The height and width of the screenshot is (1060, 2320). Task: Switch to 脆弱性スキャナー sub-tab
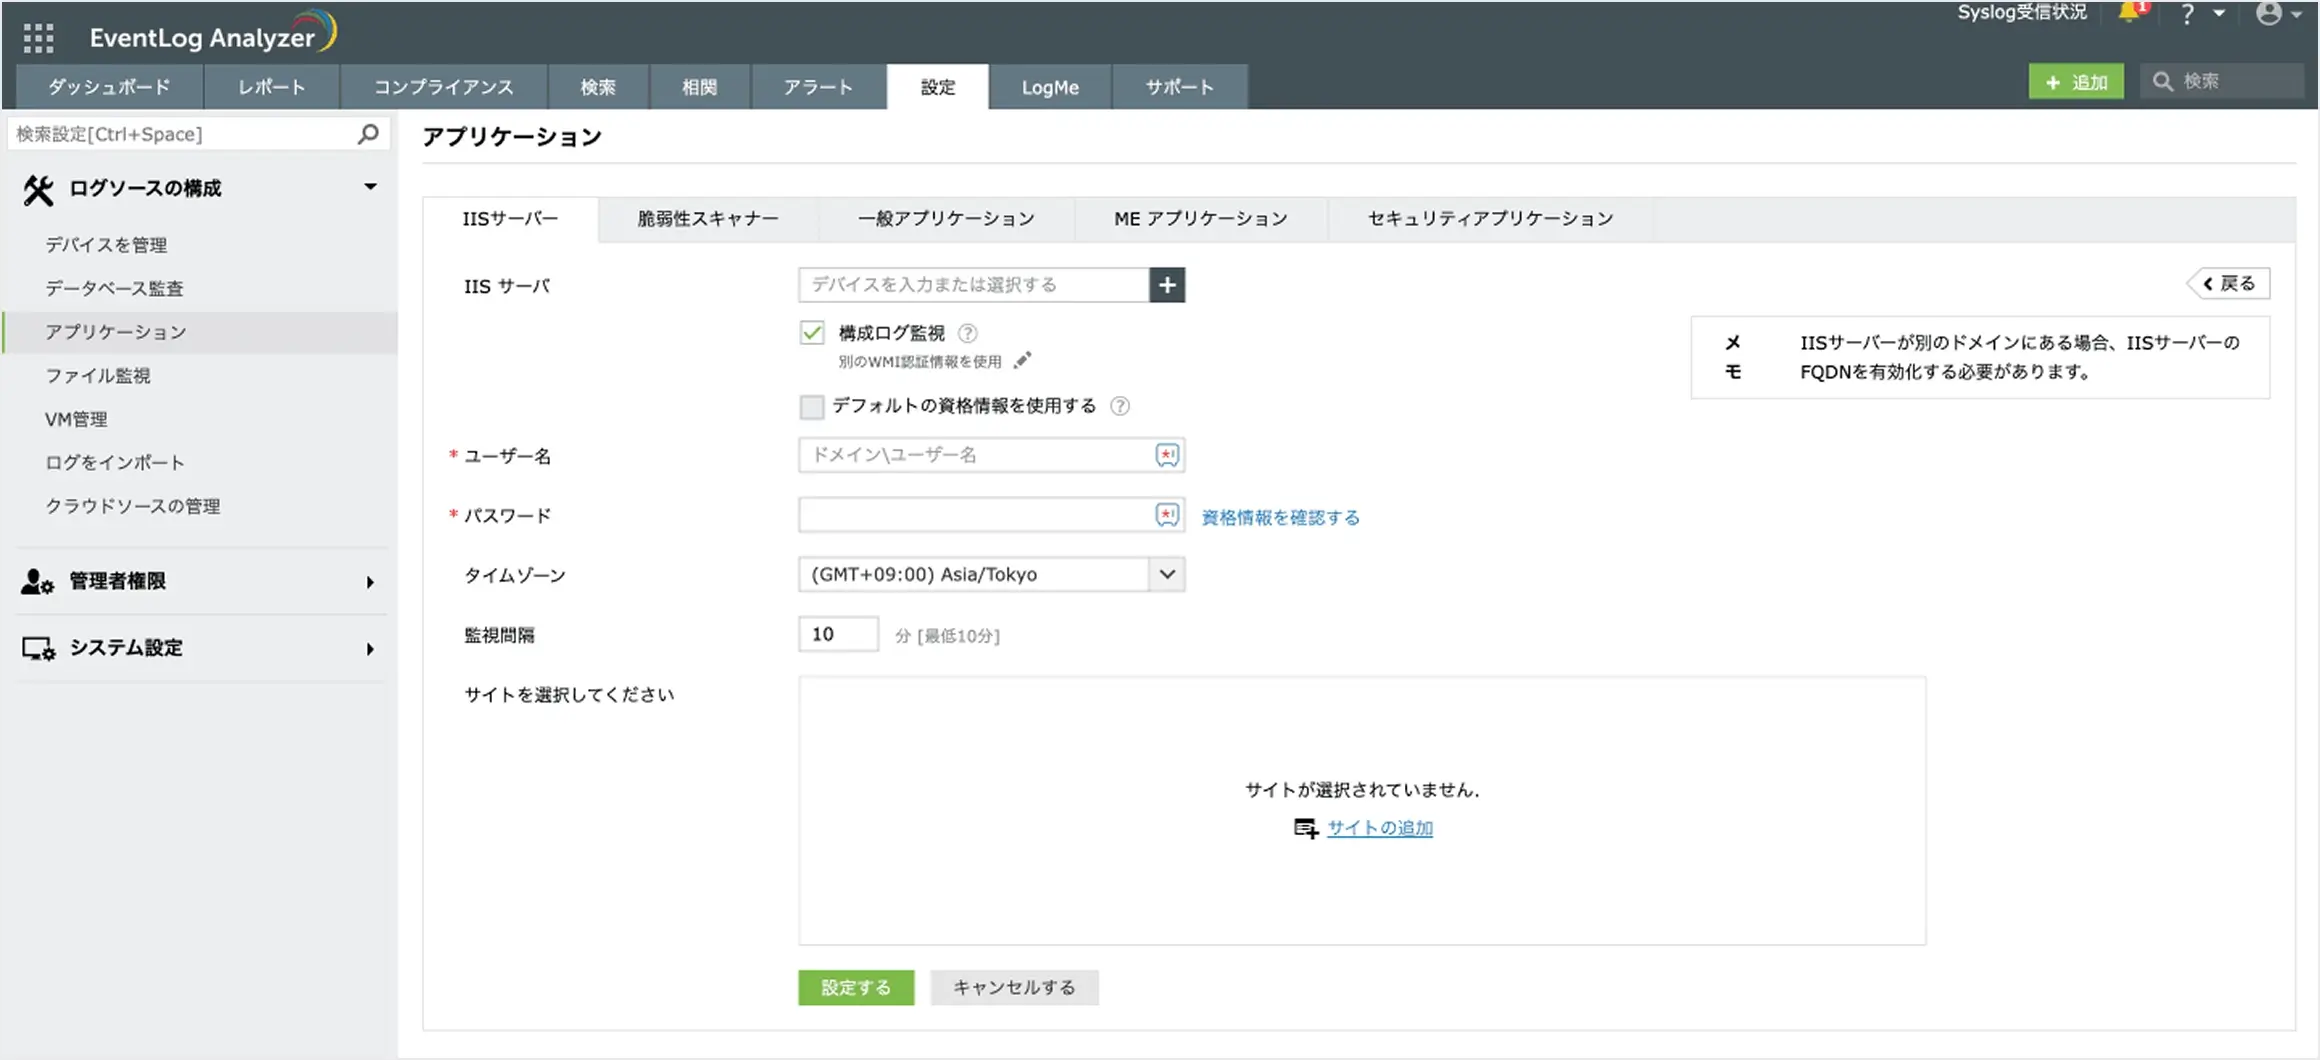(x=708, y=219)
